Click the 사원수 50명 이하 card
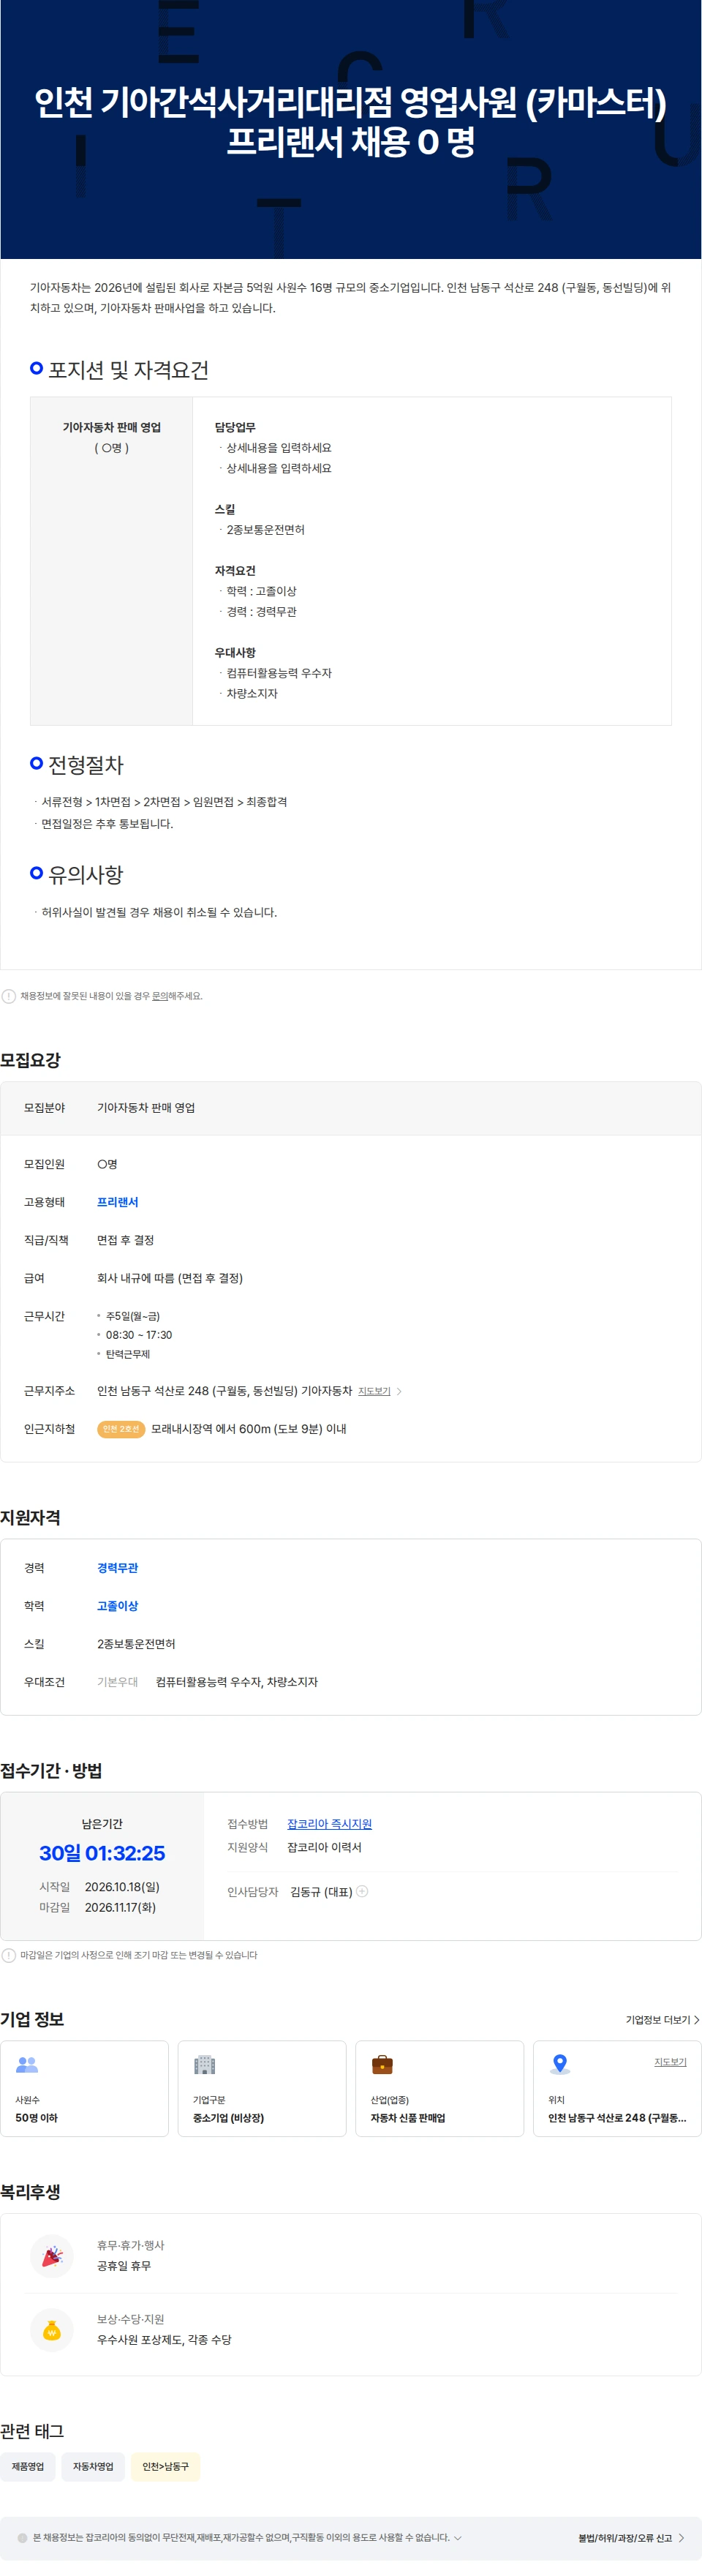 (x=84, y=2088)
